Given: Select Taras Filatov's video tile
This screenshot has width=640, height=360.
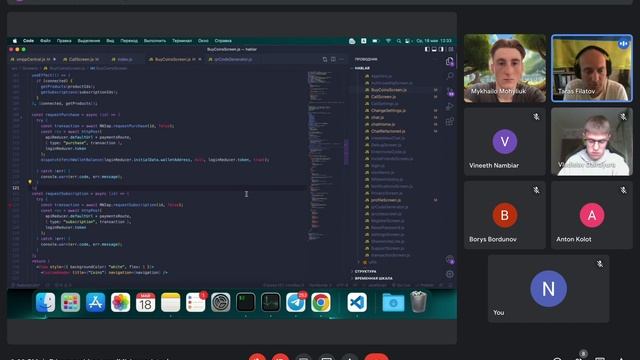Looking at the screenshot, I should [592, 68].
